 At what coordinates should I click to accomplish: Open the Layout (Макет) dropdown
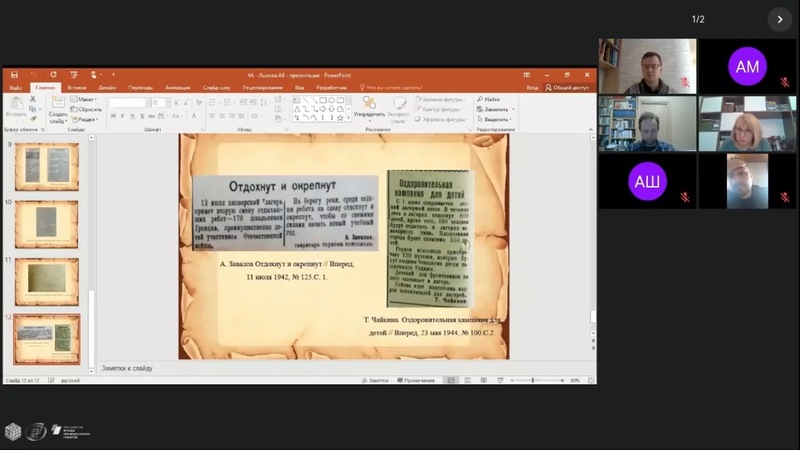click(86, 99)
